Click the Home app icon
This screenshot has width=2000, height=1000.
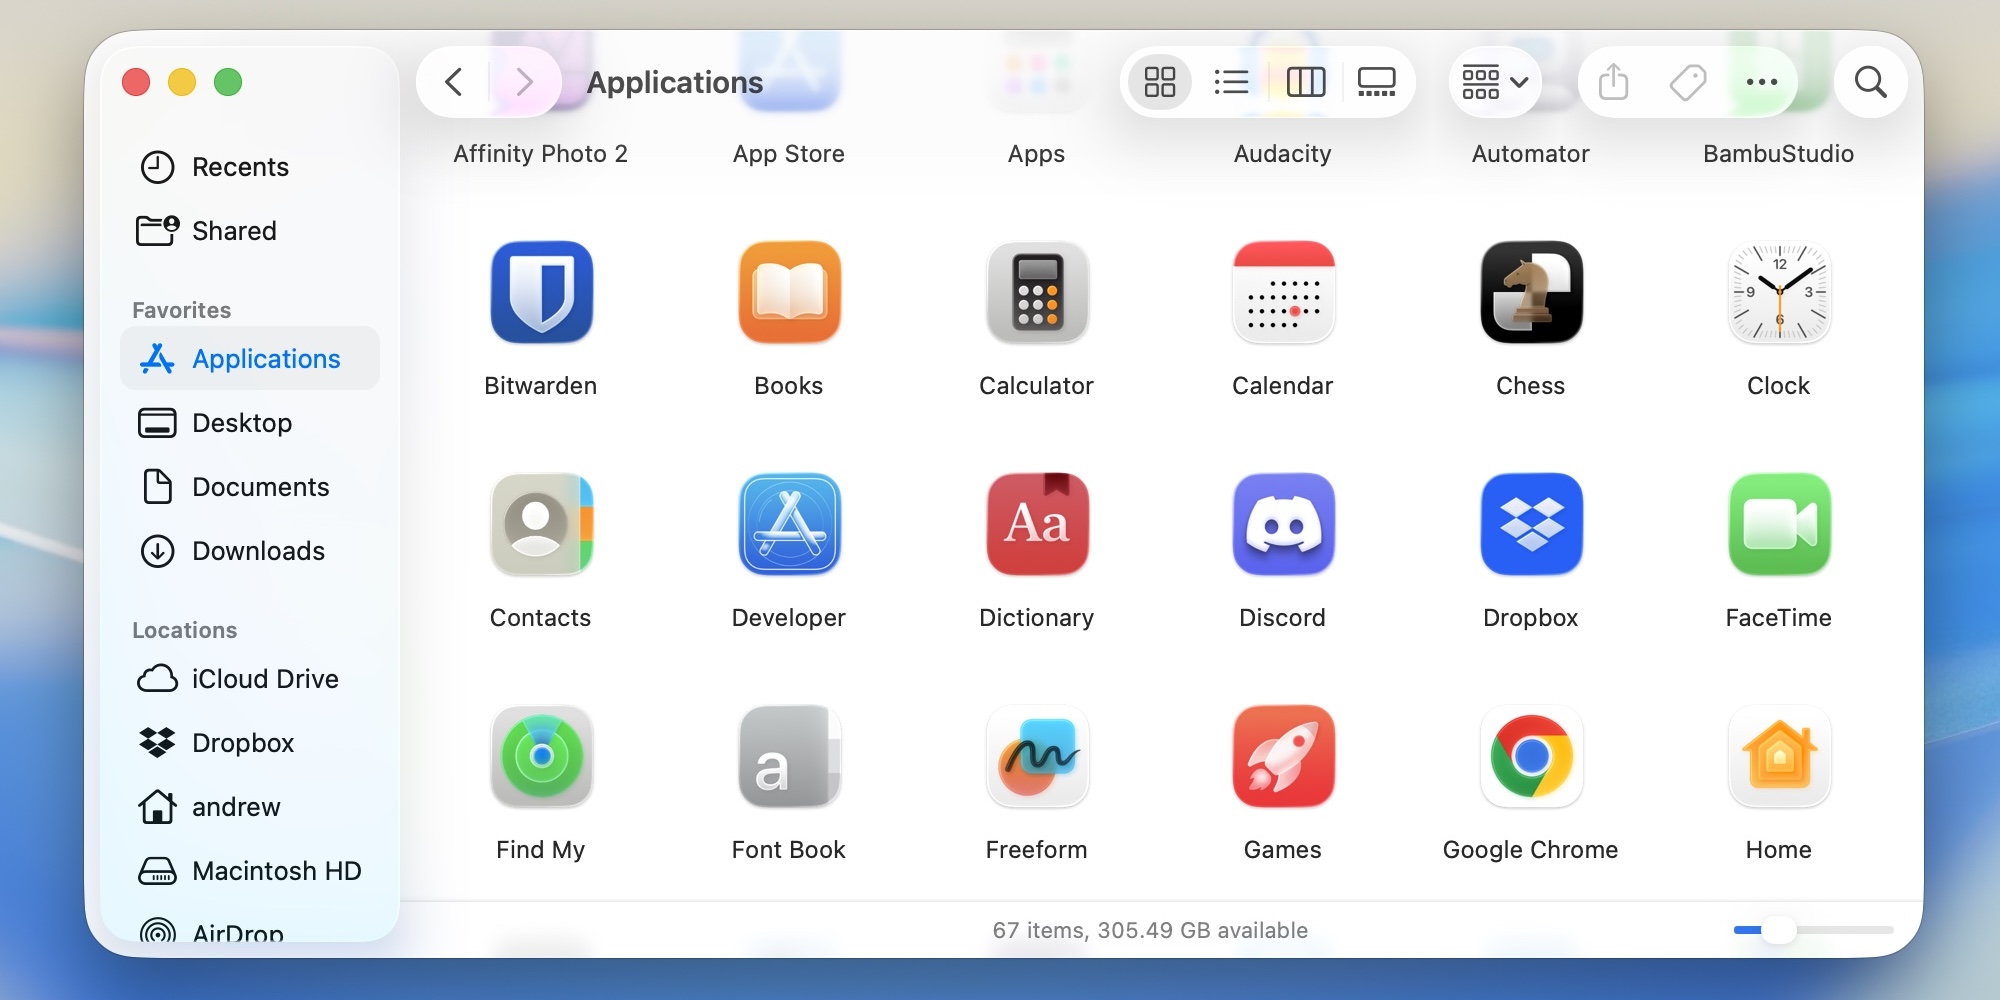(1779, 756)
